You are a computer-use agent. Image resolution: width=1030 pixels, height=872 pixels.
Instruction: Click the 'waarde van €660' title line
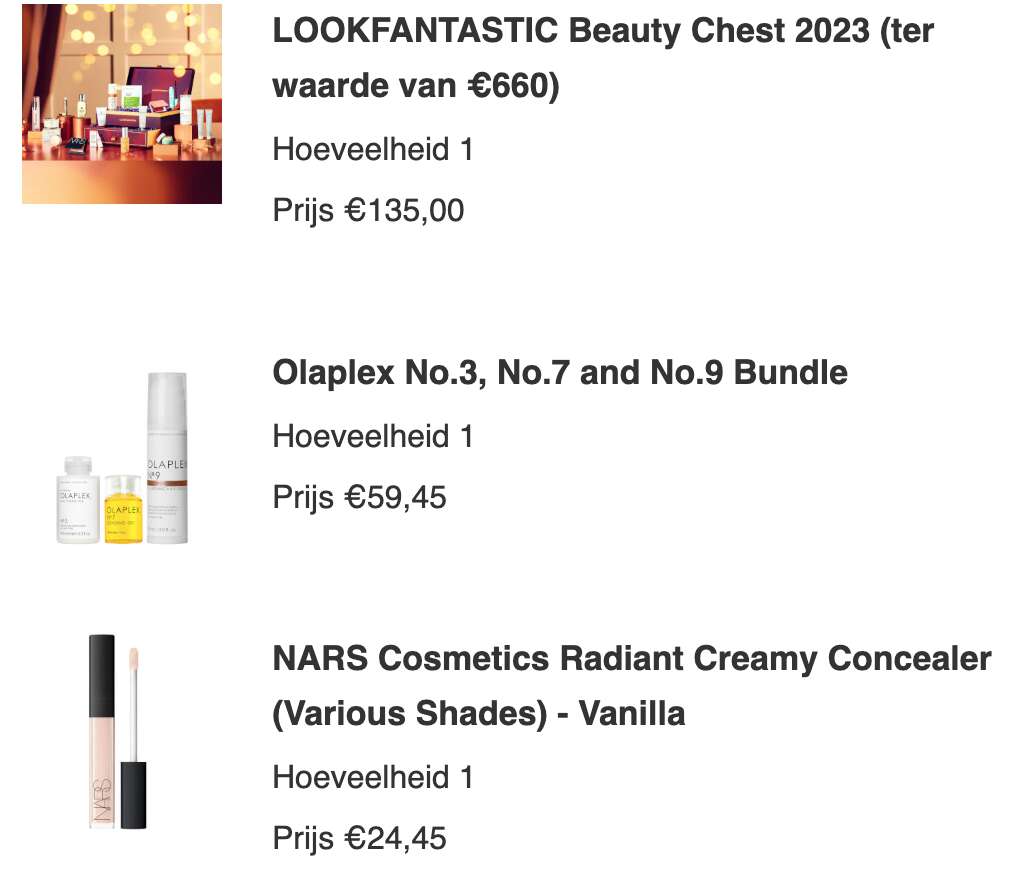(416, 86)
